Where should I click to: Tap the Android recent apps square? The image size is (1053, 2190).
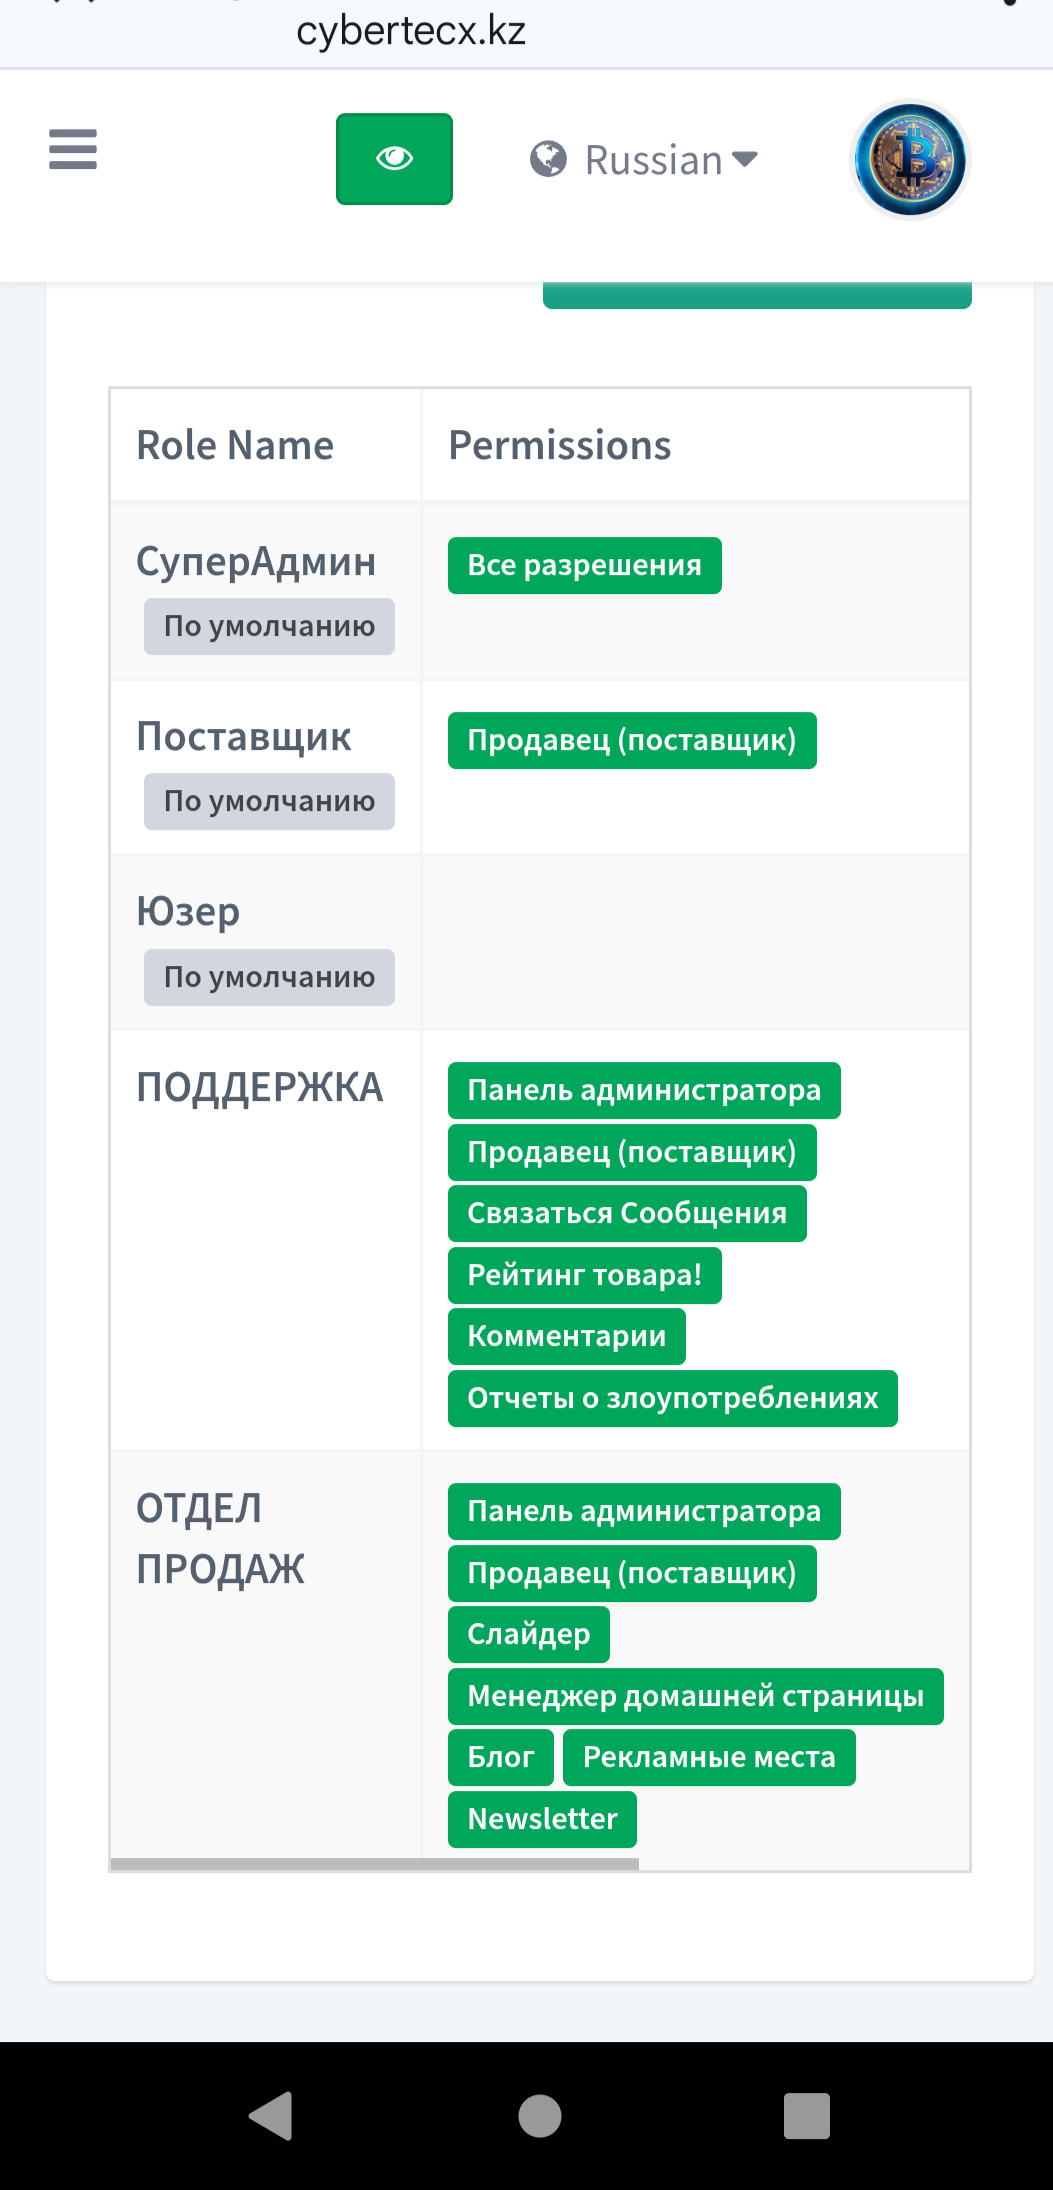click(806, 2115)
